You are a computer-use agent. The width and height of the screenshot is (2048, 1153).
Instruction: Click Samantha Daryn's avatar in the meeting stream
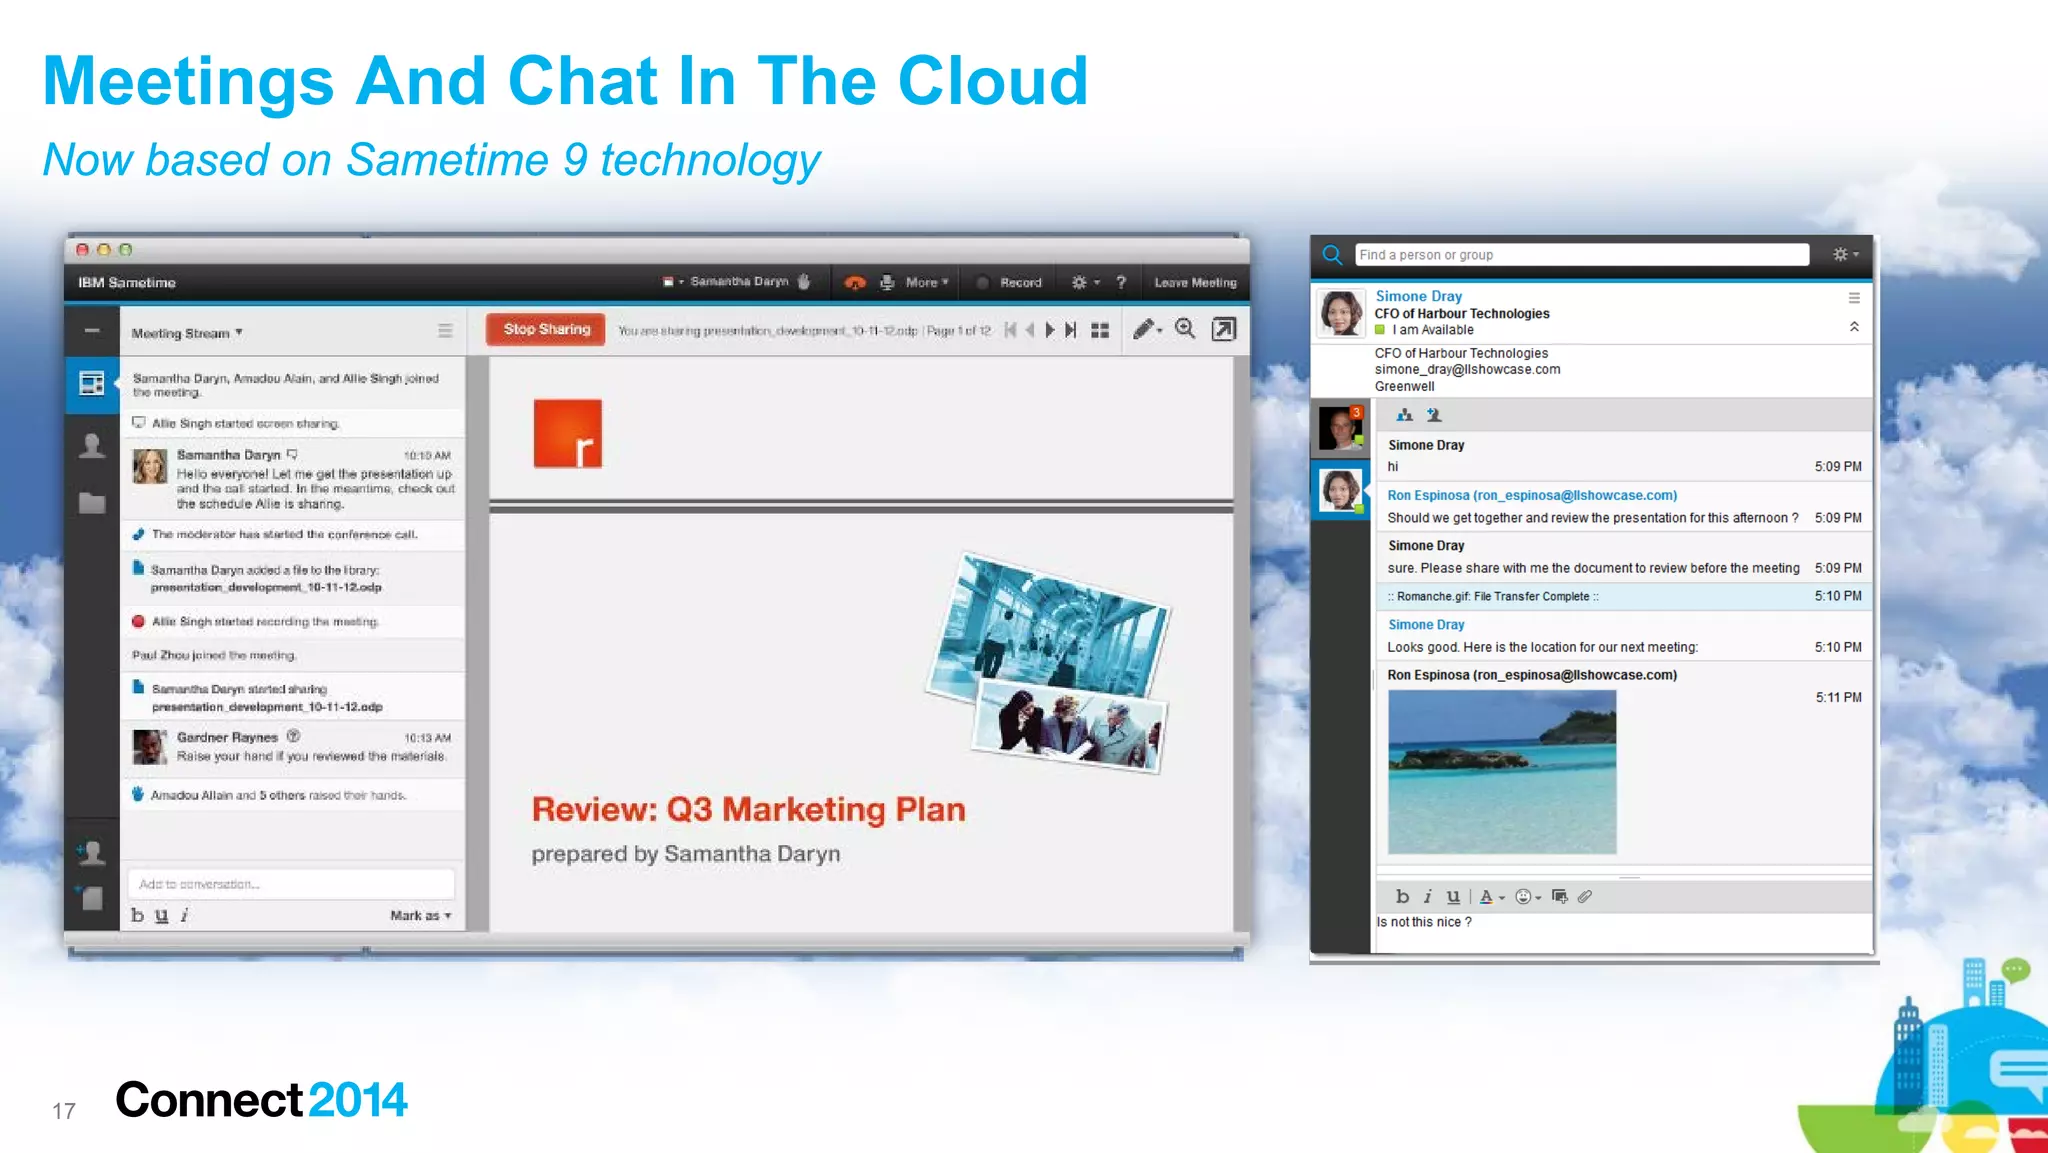150,466
